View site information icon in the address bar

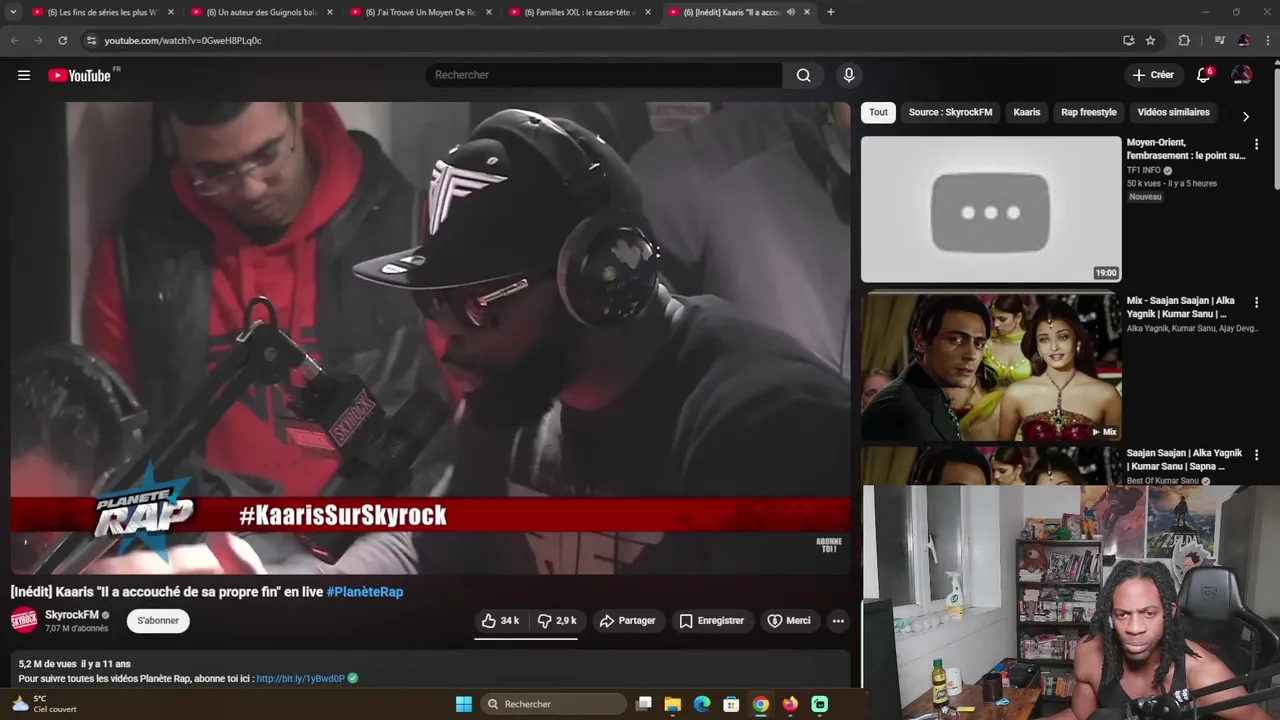pos(91,40)
